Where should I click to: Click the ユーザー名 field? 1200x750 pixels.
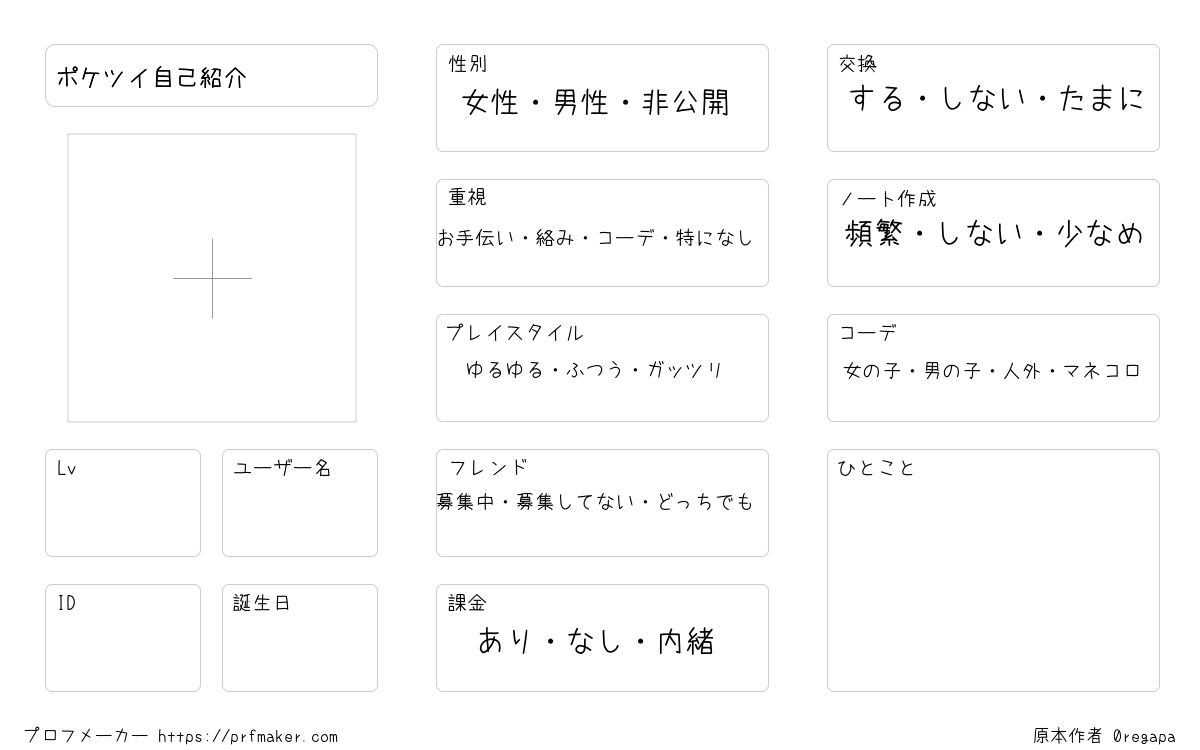pos(300,503)
